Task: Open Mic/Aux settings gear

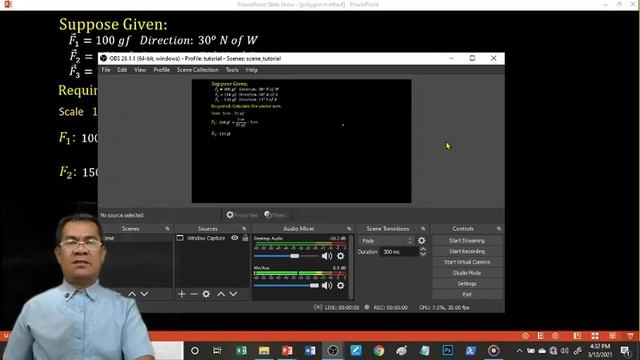Action: (340, 286)
